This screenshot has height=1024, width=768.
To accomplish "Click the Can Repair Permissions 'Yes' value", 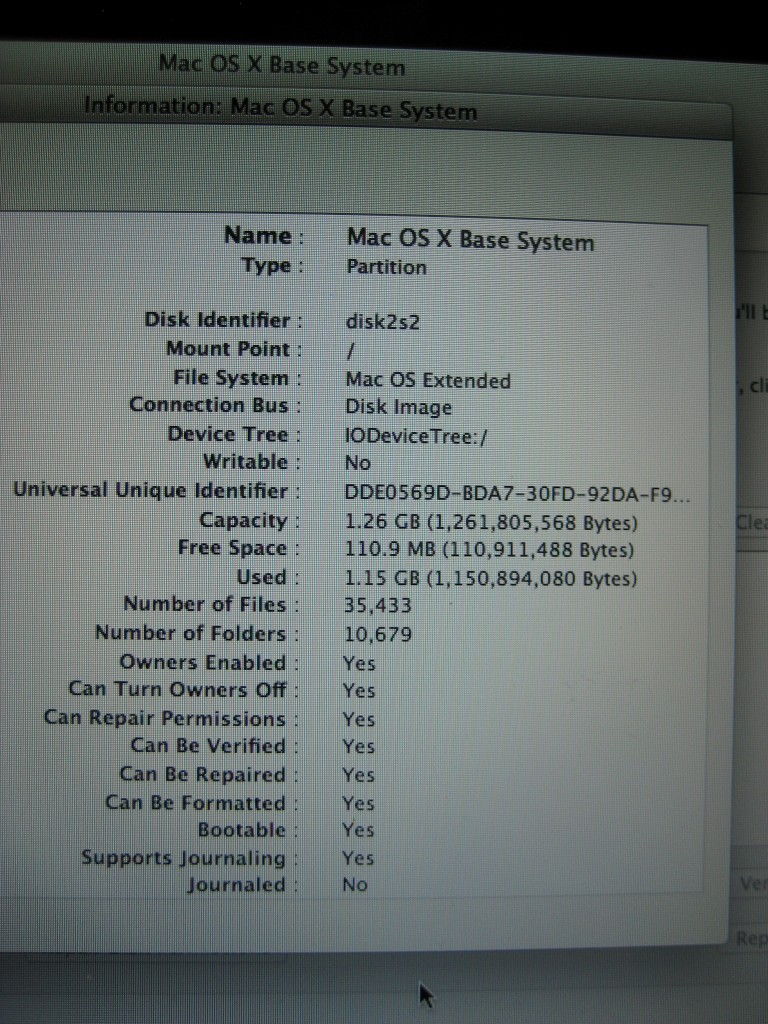I will tap(359, 720).
